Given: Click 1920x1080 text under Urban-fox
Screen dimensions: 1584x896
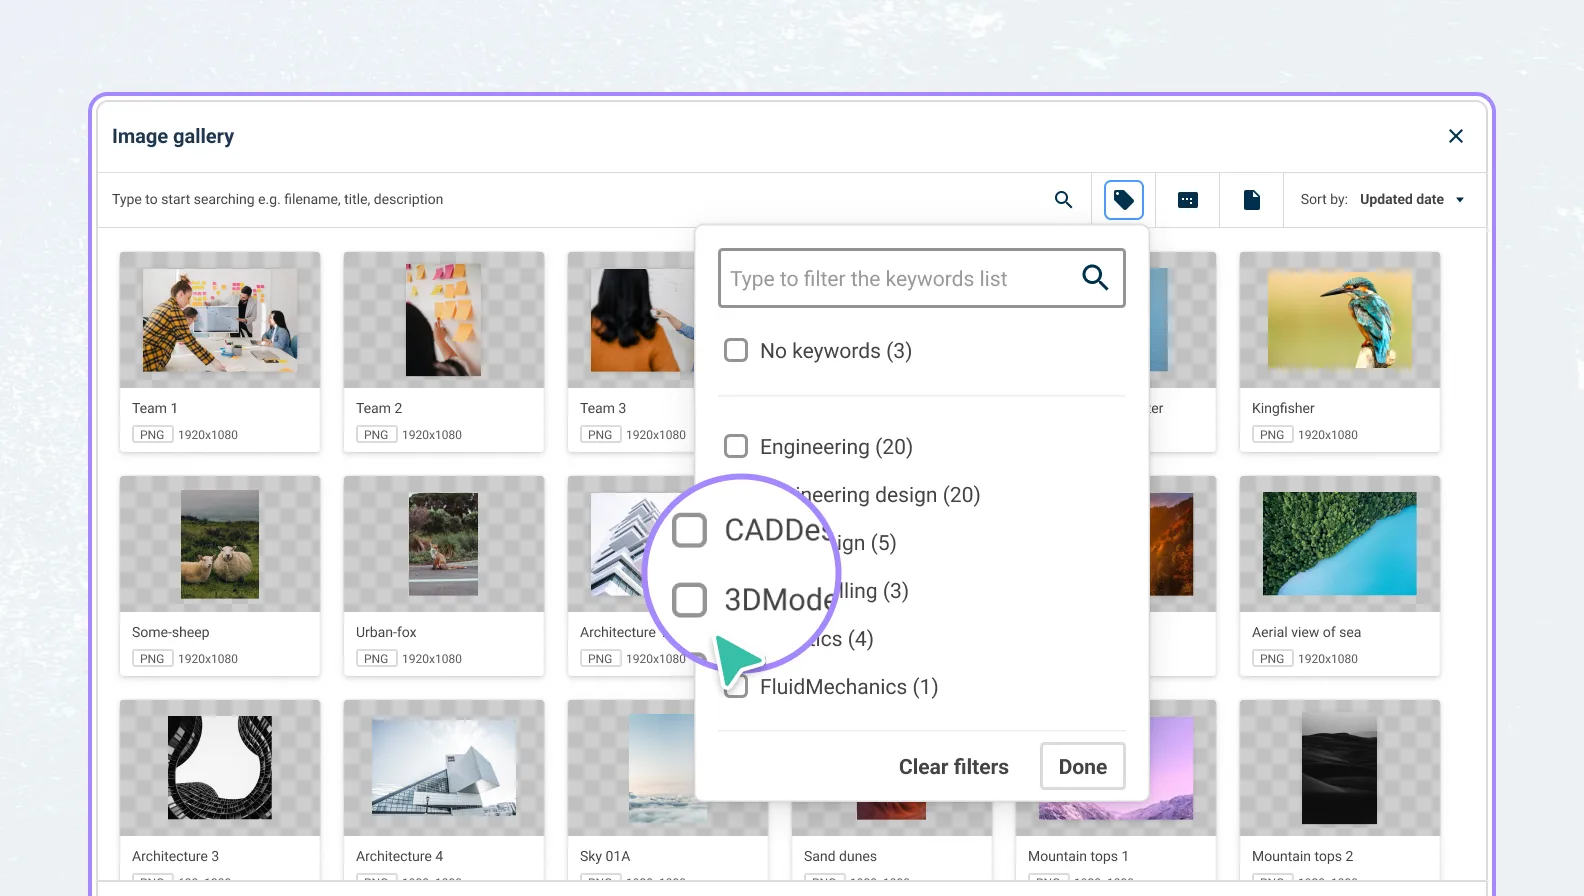Looking at the screenshot, I should pos(432,659).
